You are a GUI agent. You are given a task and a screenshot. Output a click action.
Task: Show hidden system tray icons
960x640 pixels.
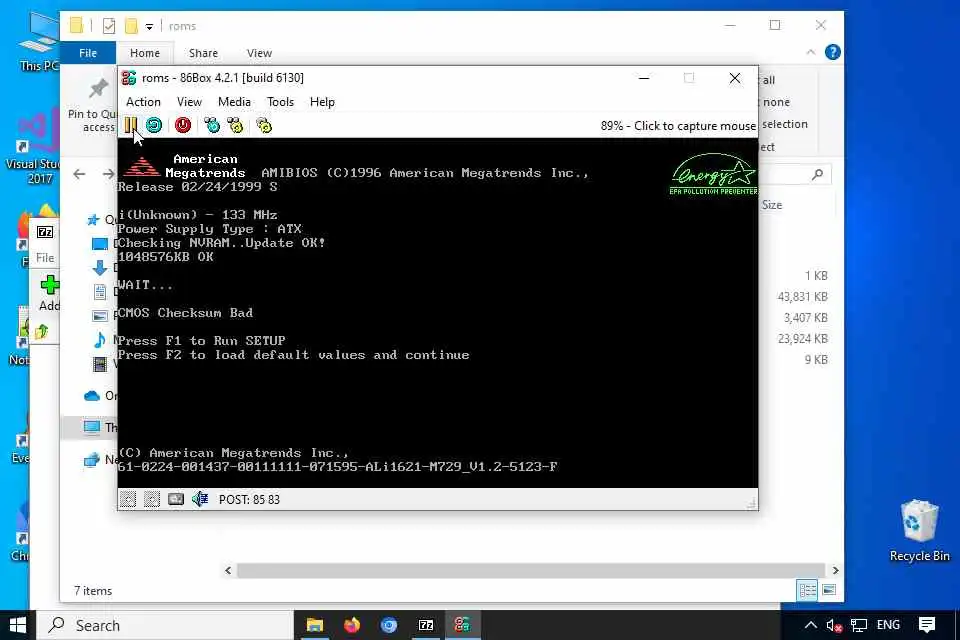tap(811, 625)
